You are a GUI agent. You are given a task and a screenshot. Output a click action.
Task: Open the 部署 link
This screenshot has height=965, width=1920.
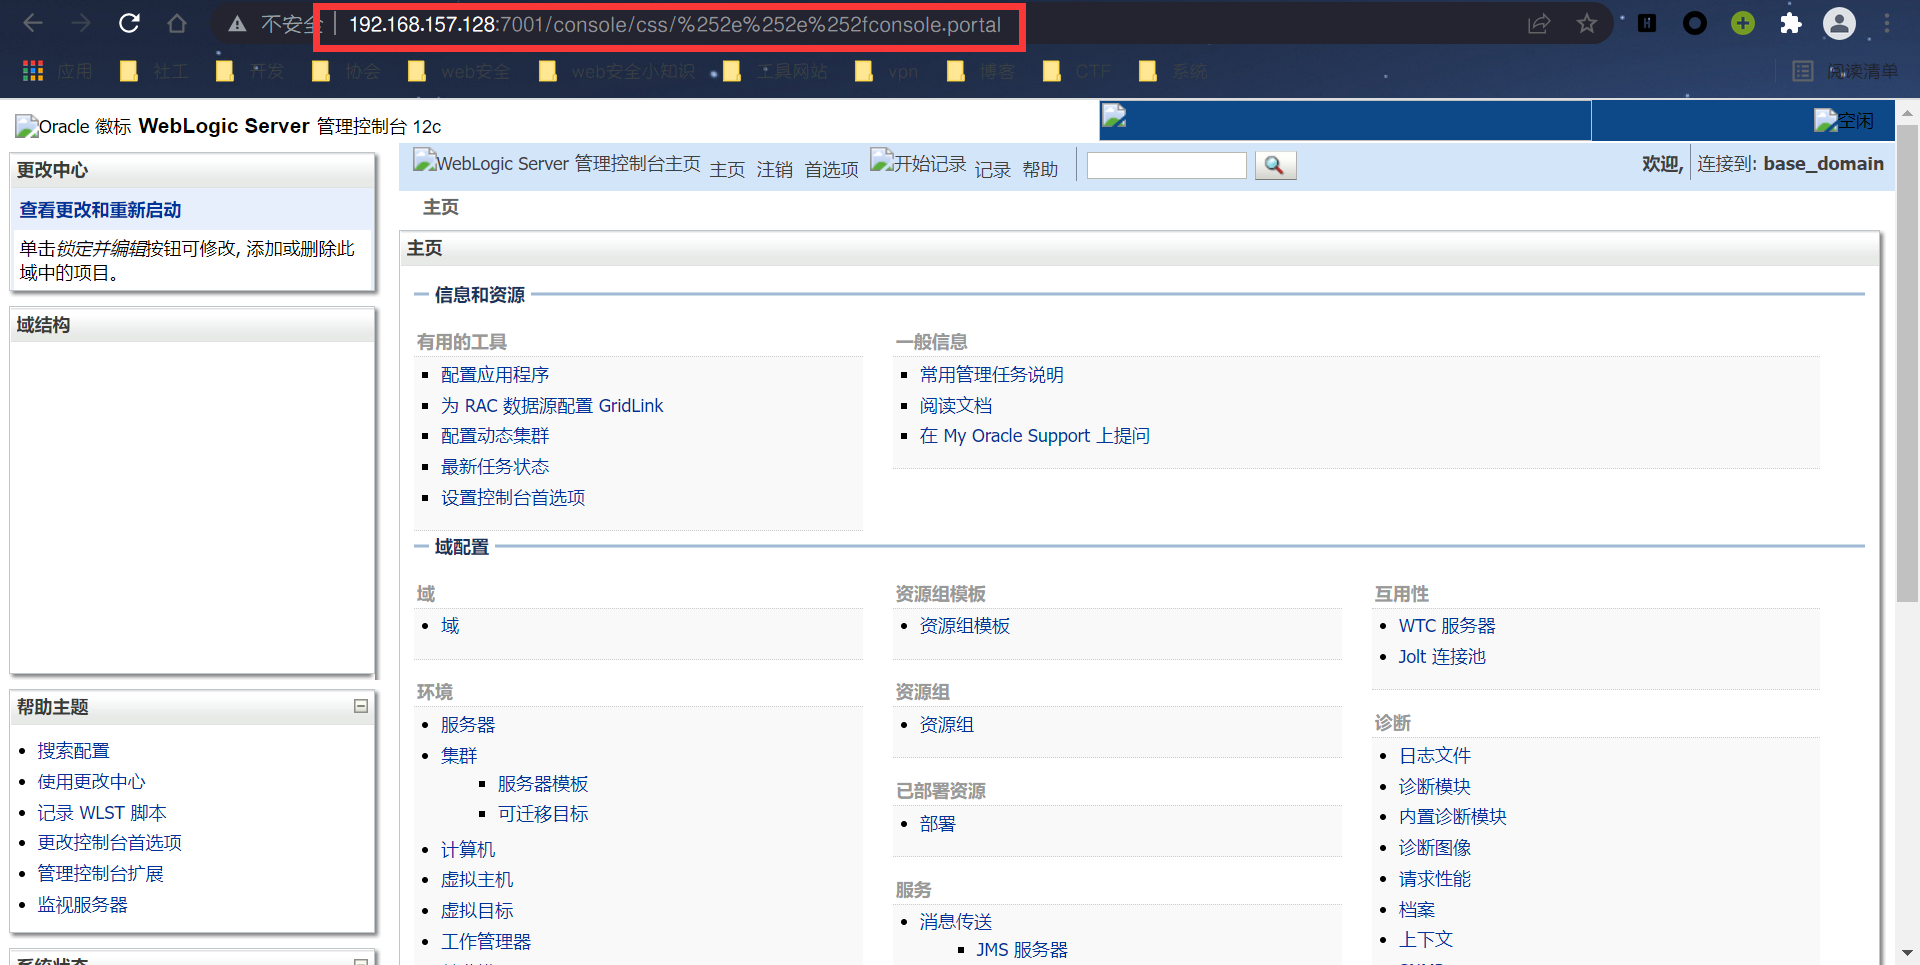point(937,824)
